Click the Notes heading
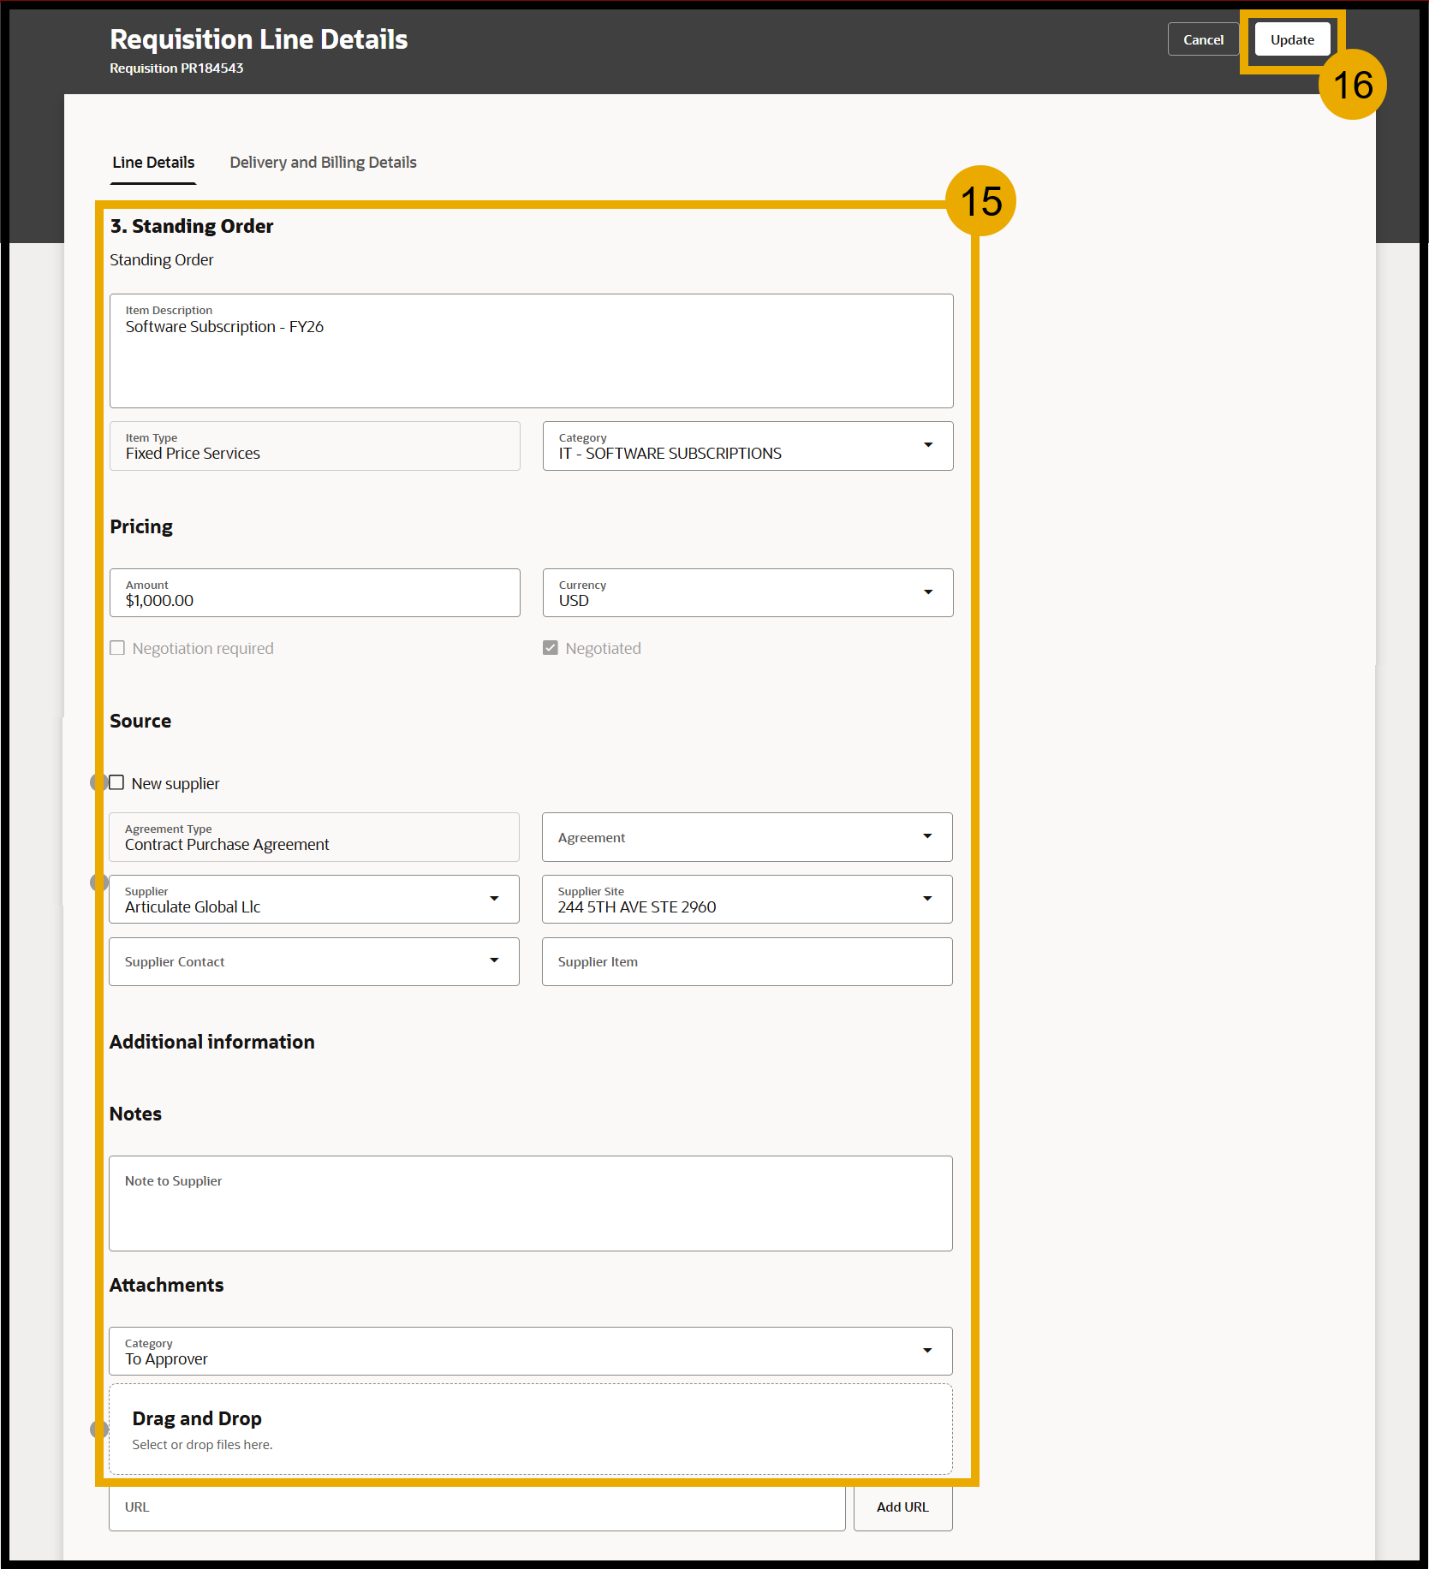Viewport: 1429px width, 1569px height. (135, 1114)
